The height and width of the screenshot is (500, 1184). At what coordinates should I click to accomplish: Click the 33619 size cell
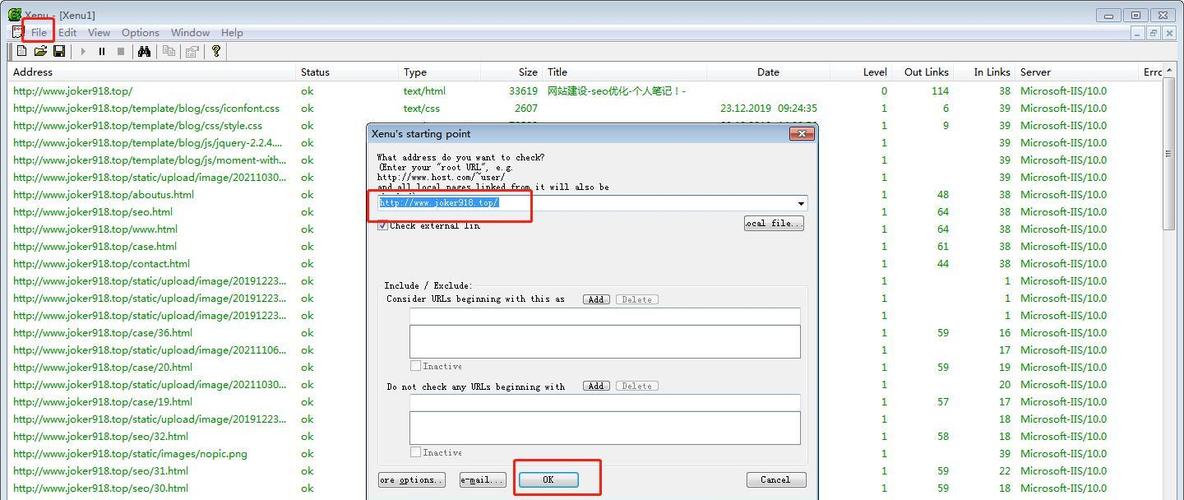(x=523, y=91)
